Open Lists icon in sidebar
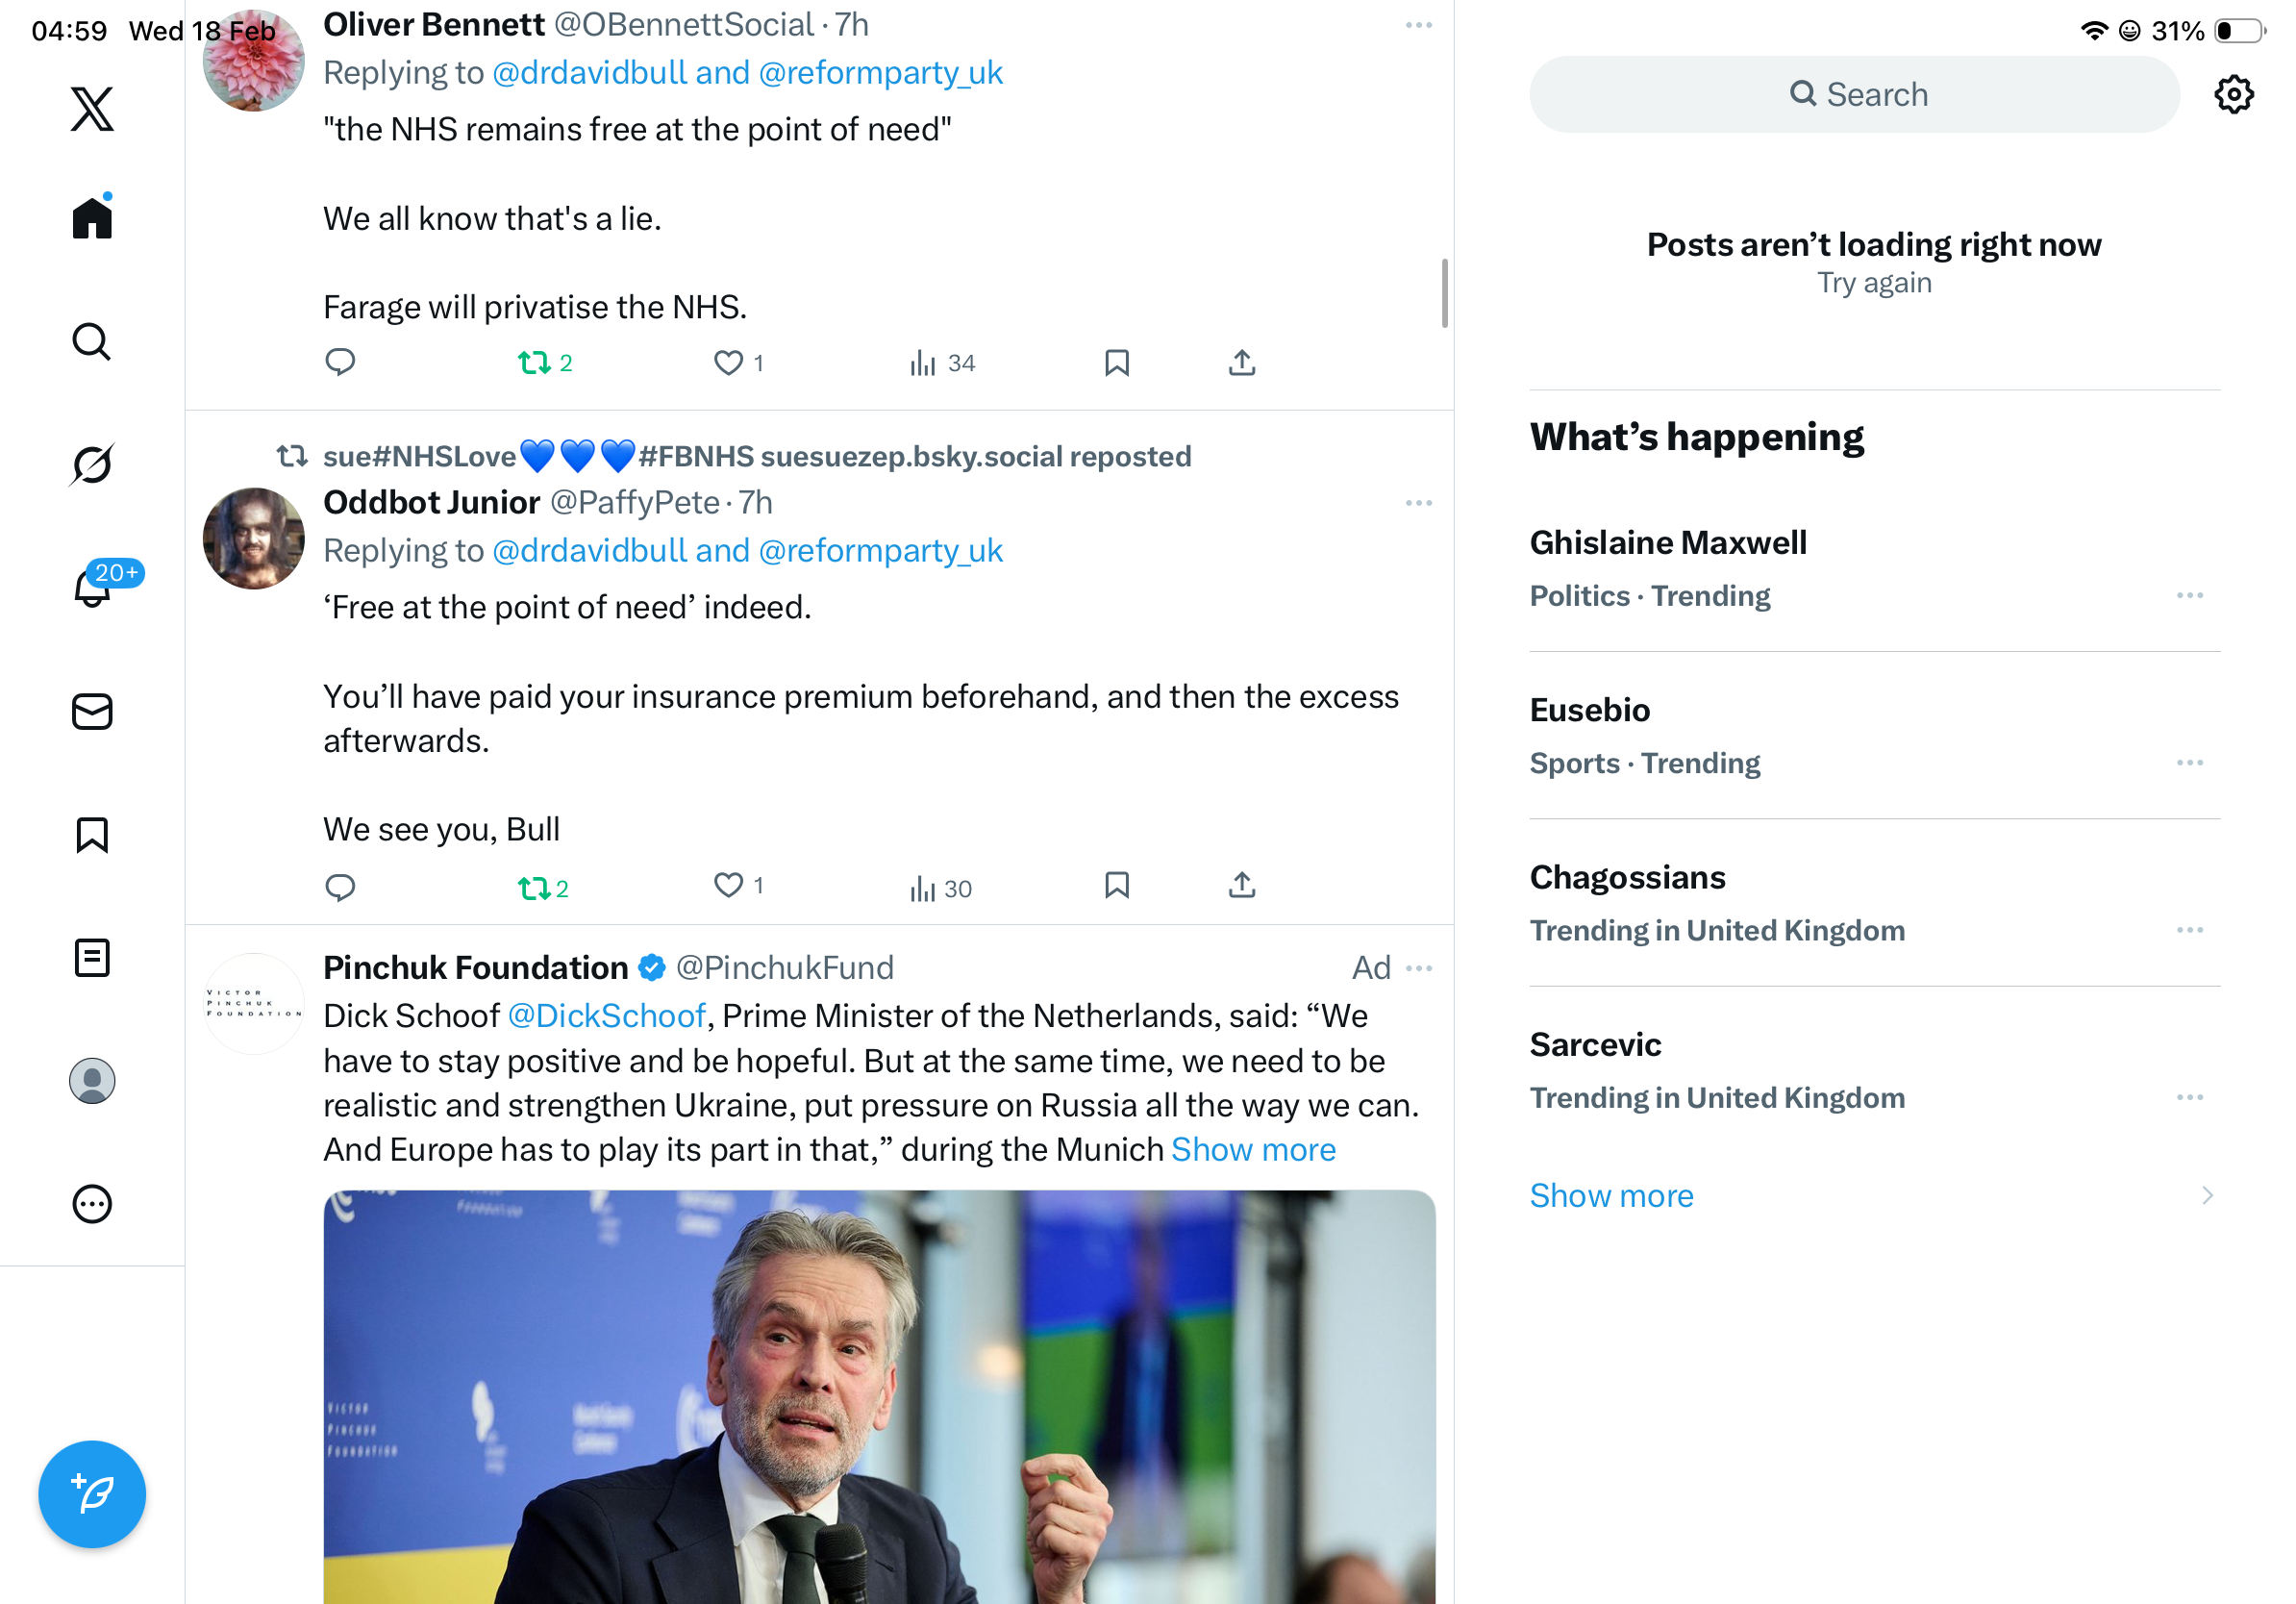The image size is (2296, 1604). pyautogui.click(x=92, y=958)
